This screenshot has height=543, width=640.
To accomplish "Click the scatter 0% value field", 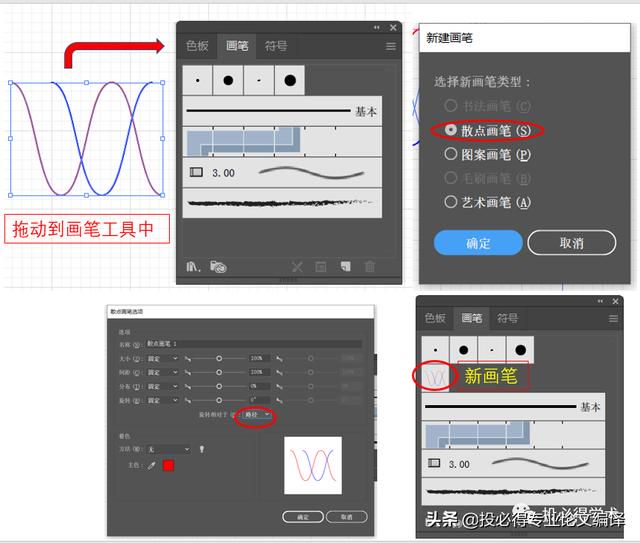I will point(260,386).
